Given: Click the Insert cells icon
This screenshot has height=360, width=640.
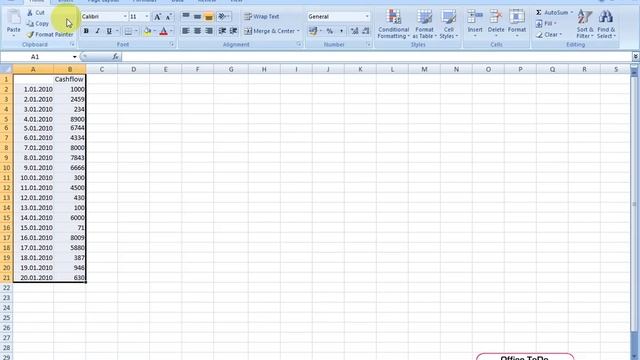Looking at the screenshot, I should [x=475, y=17].
